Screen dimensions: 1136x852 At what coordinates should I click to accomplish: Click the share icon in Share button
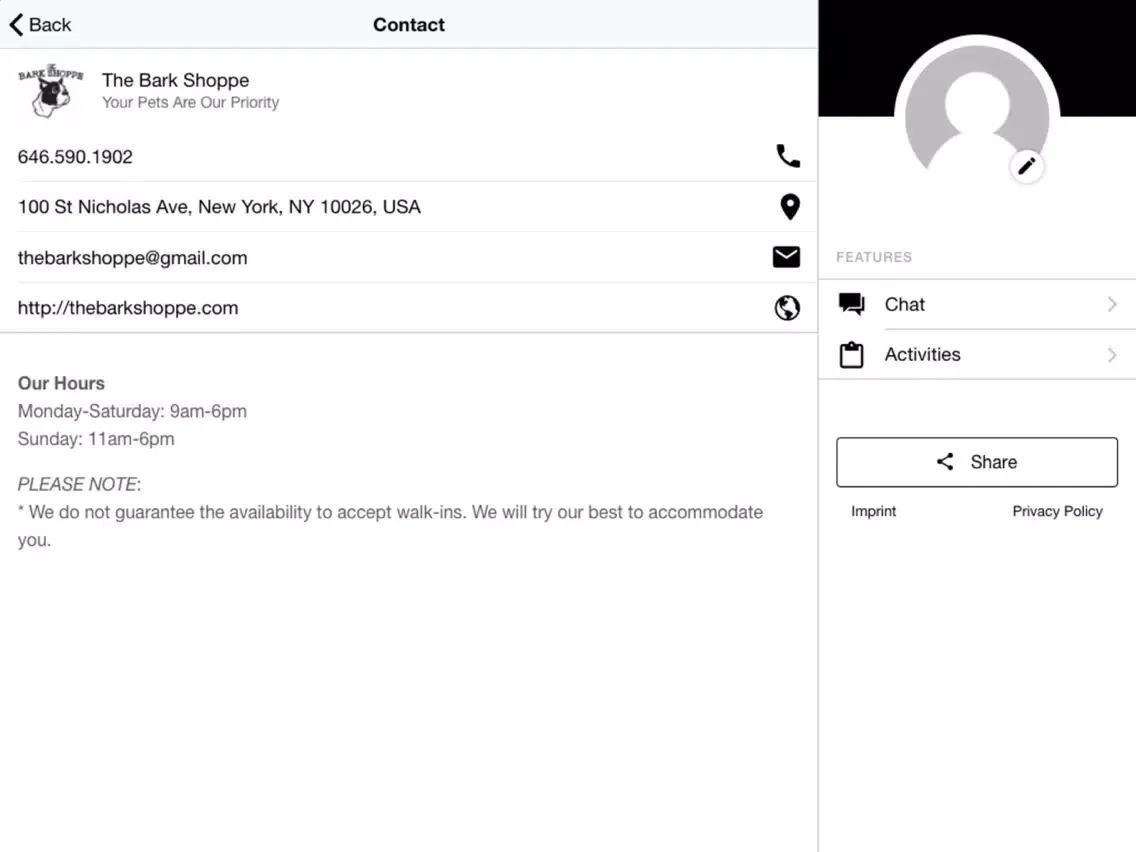945,462
